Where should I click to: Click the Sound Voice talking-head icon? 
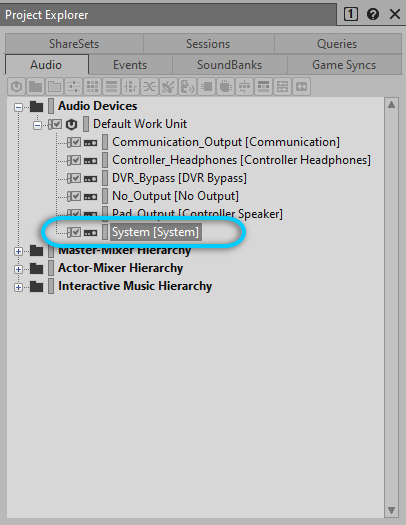point(187,87)
